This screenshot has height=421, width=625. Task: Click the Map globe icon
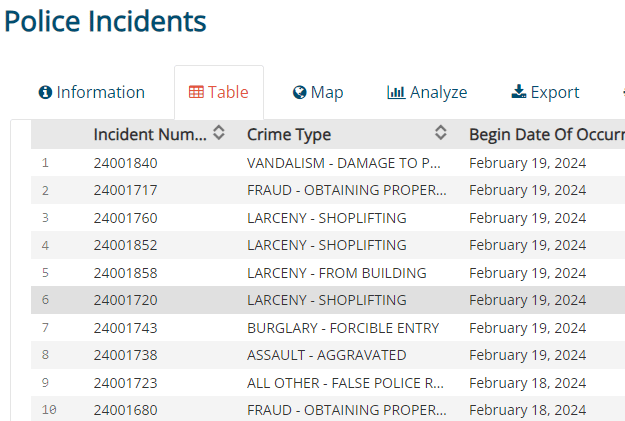tap(299, 93)
